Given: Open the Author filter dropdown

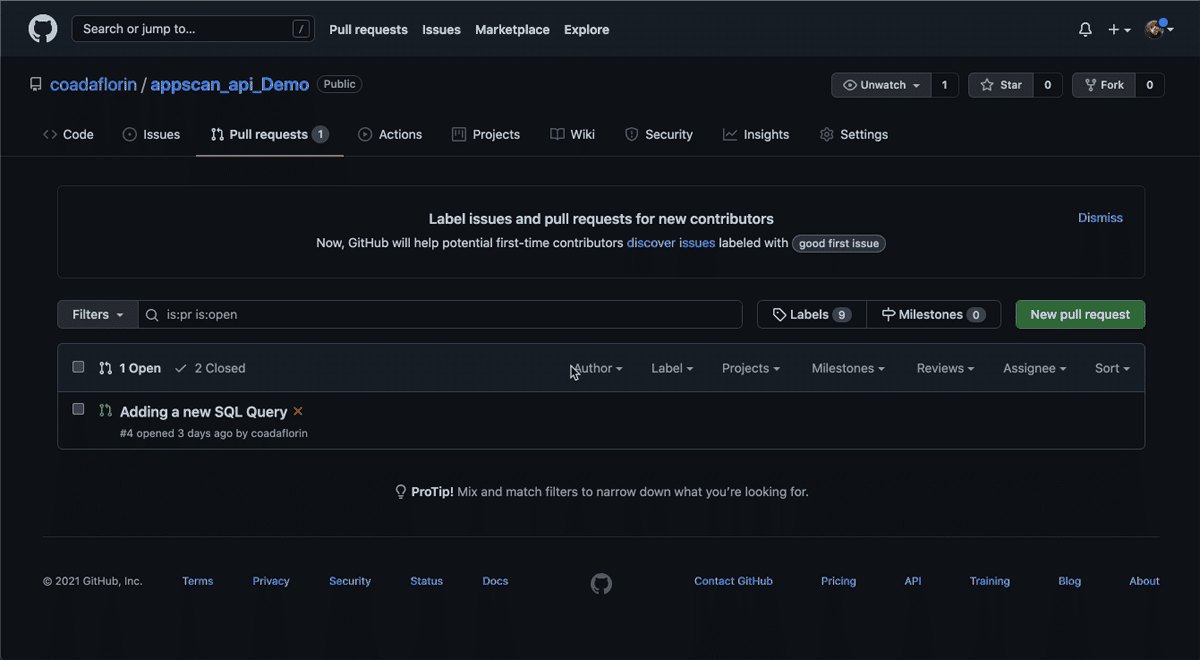Looking at the screenshot, I should click(x=597, y=368).
